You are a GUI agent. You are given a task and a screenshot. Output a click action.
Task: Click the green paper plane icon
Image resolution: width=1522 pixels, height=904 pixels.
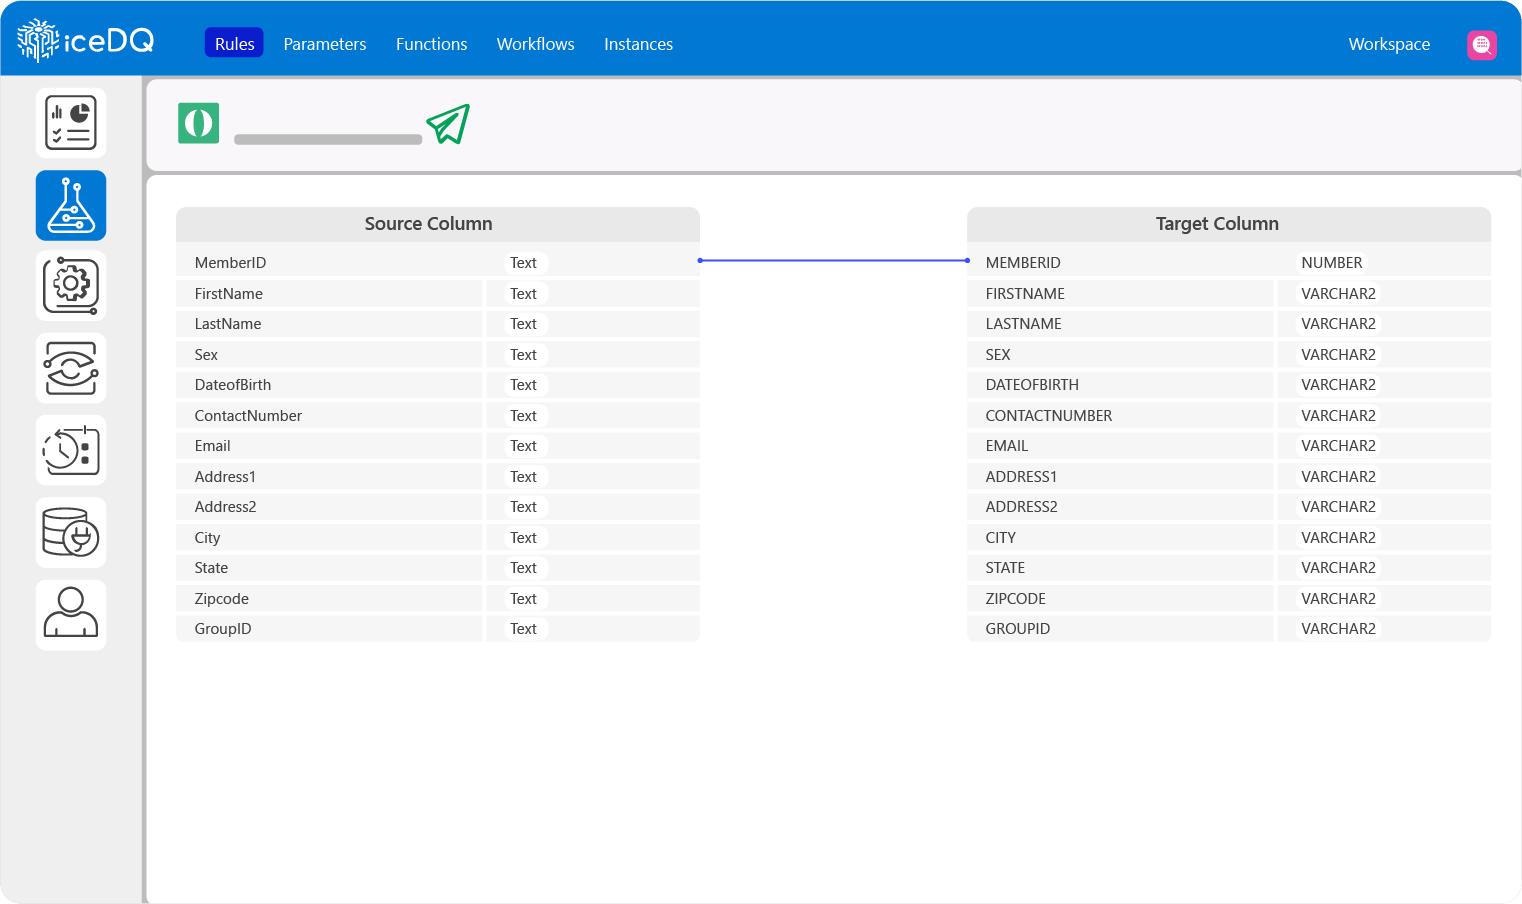(x=448, y=124)
